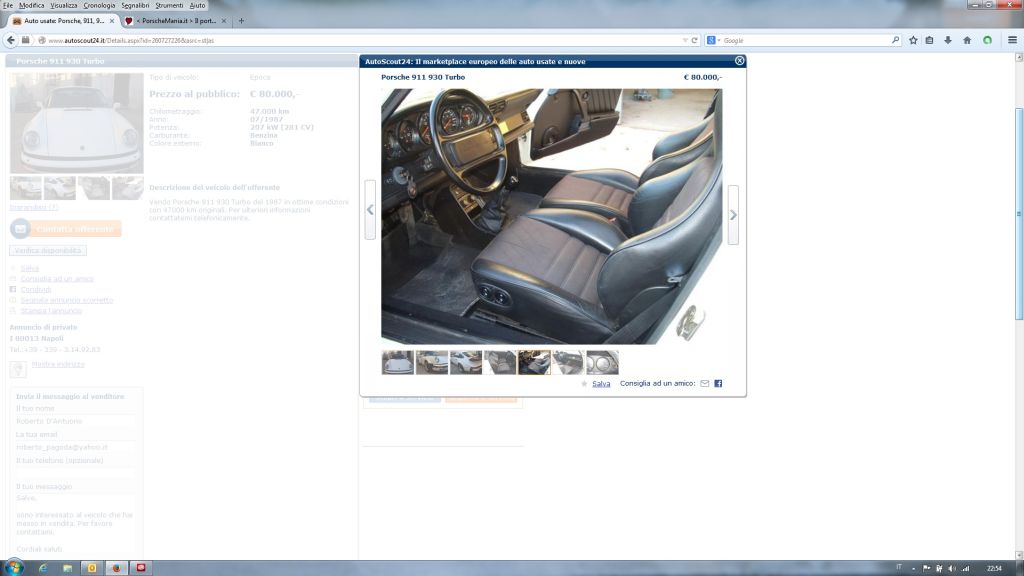Click the 'Segnala annuncio scorretto' link
This screenshot has height=576, width=1024.
pos(67,300)
